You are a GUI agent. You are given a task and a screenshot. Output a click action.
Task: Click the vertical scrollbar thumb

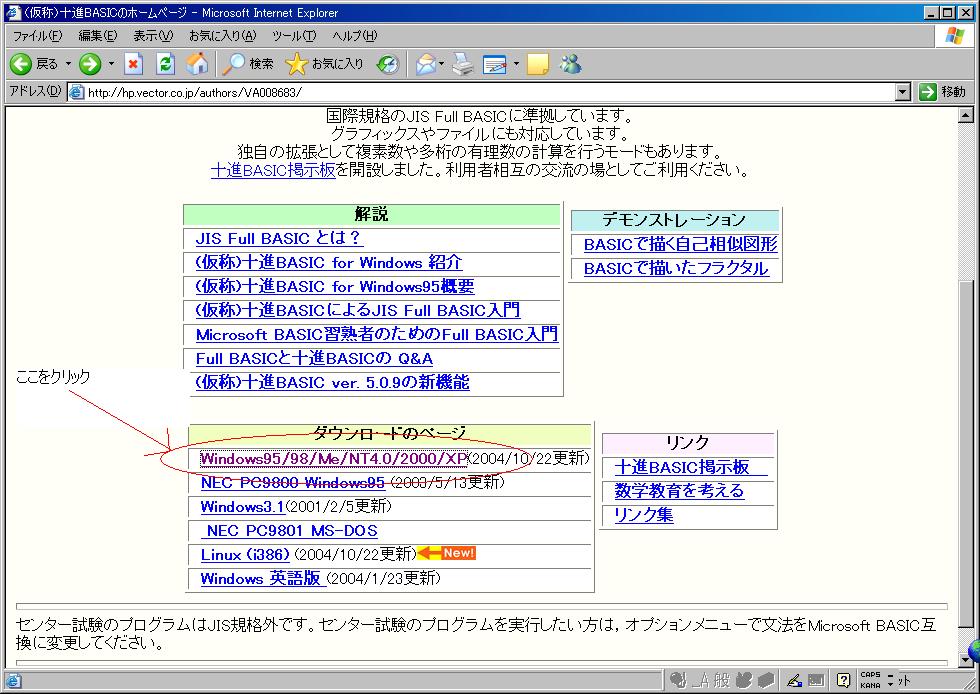[x=966, y=454]
